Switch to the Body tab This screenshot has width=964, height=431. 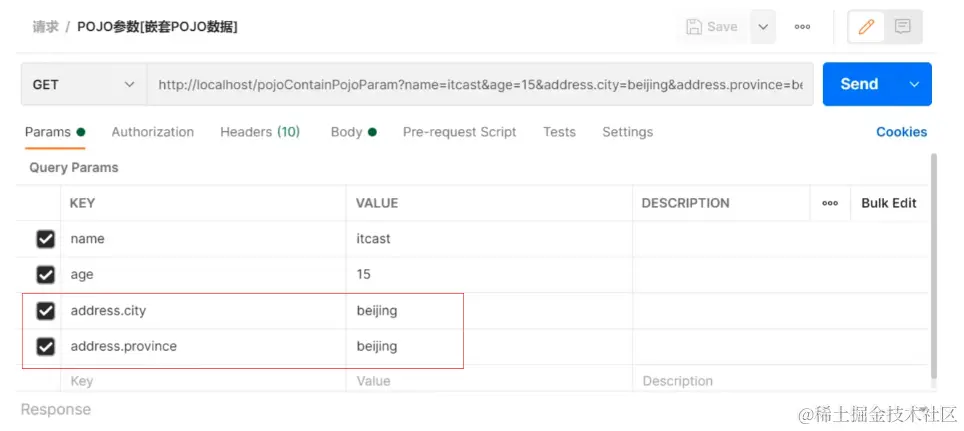click(346, 132)
